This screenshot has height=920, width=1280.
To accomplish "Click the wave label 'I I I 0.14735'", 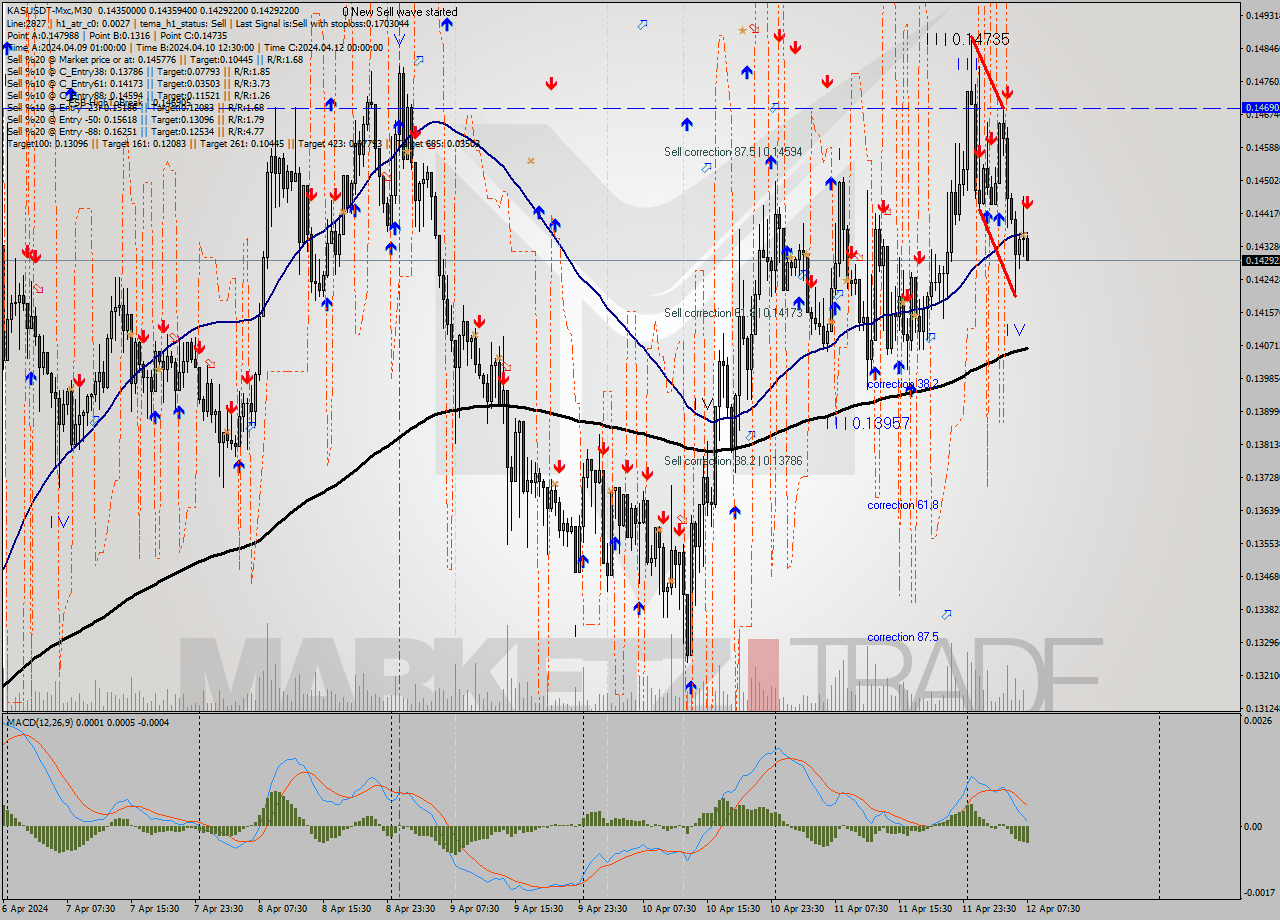I will [967, 39].
